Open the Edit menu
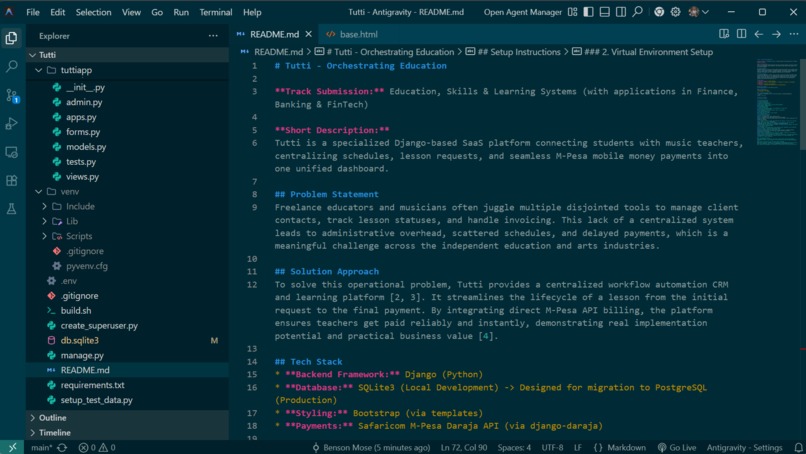Image resolution: width=806 pixels, height=454 pixels. [x=58, y=12]
